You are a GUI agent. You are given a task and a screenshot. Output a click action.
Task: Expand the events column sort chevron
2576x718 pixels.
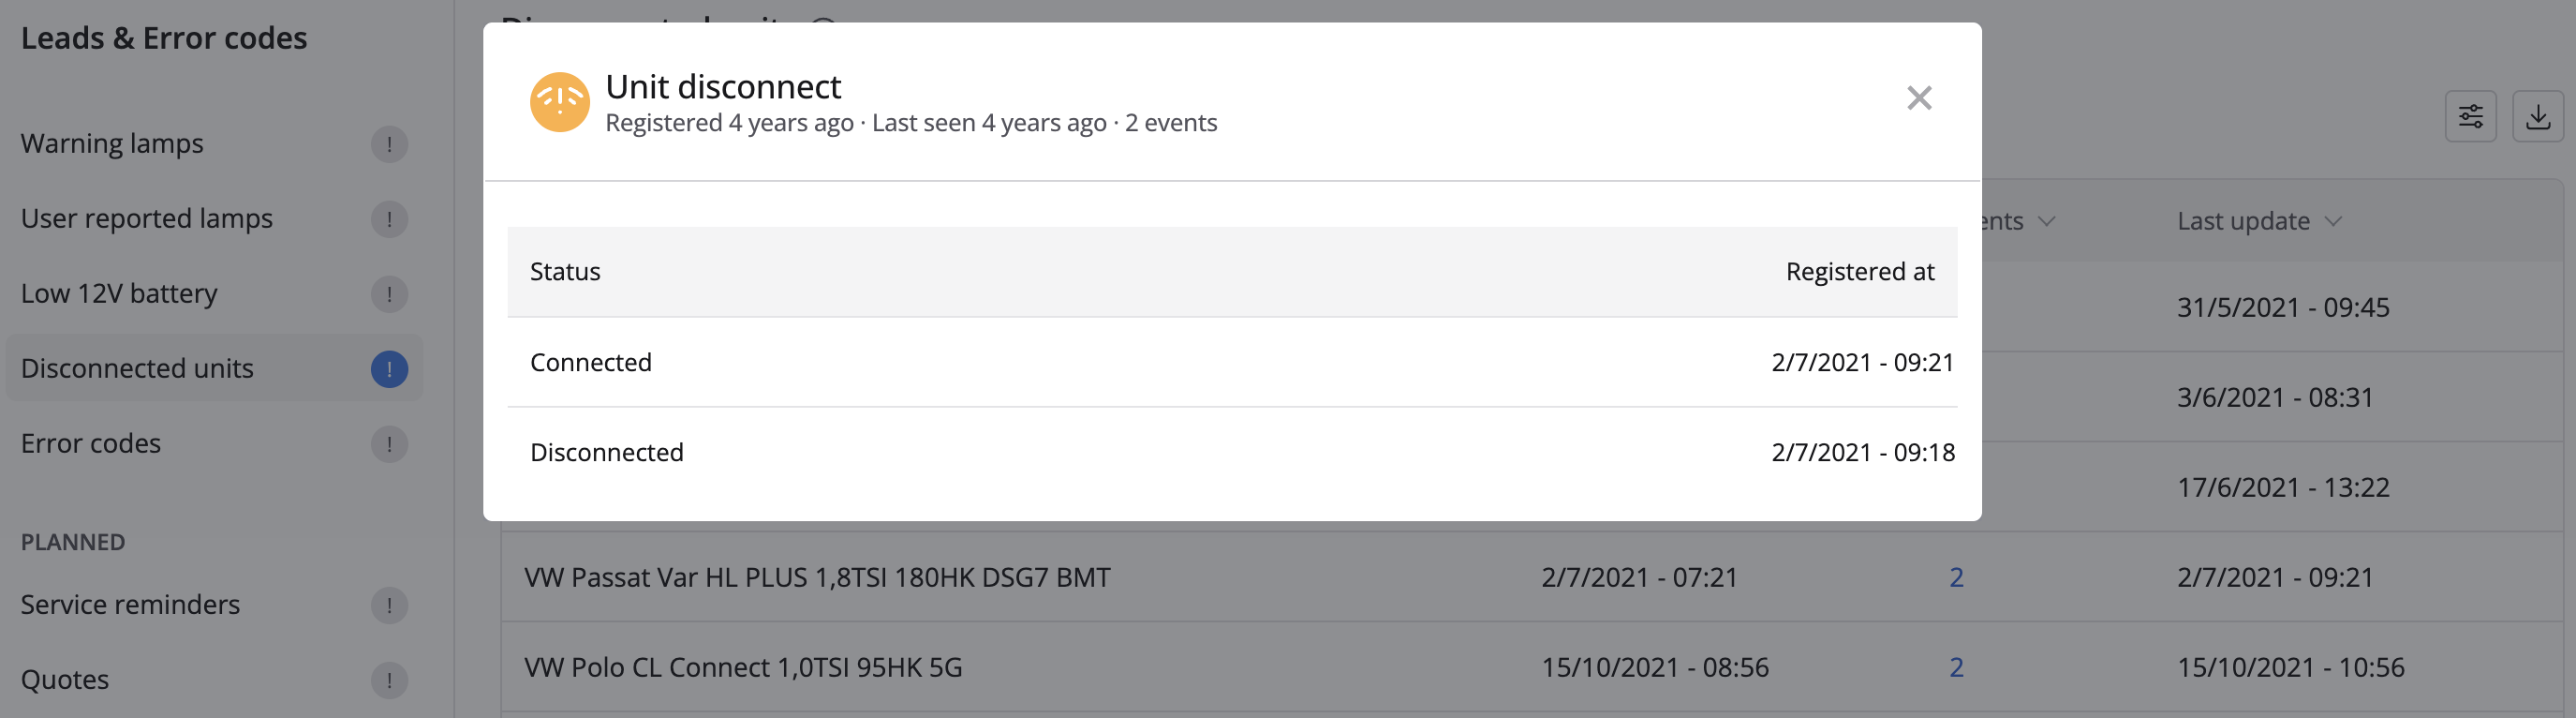(x=2046, y=221)
